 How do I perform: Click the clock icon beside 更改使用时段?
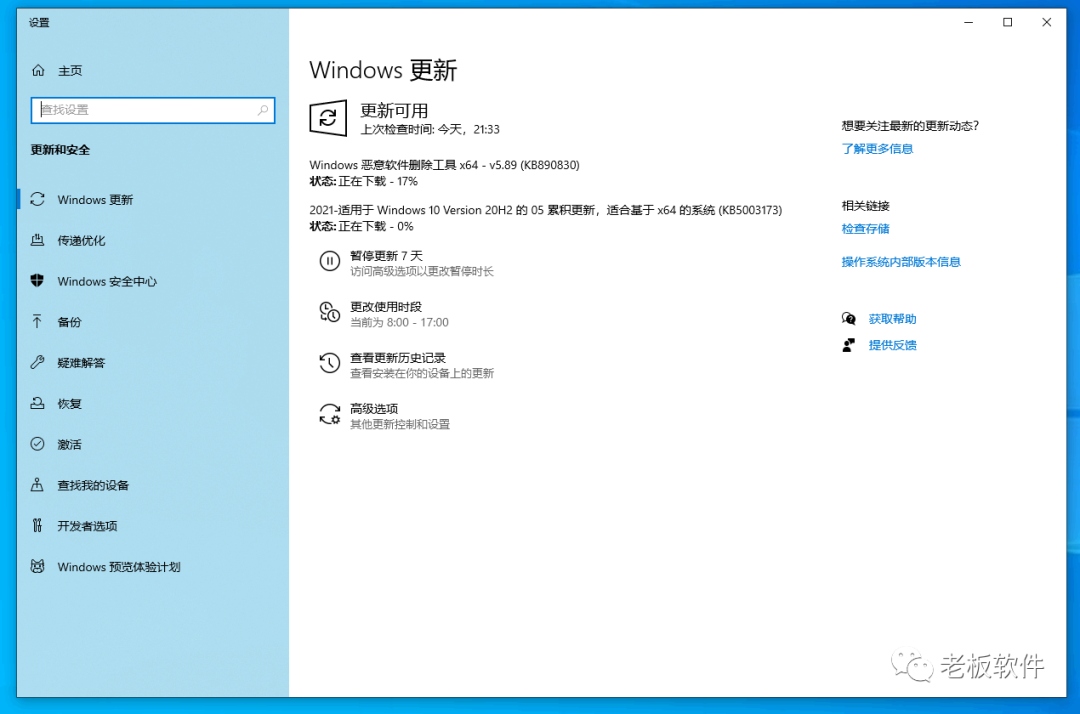tap(329, 313)
